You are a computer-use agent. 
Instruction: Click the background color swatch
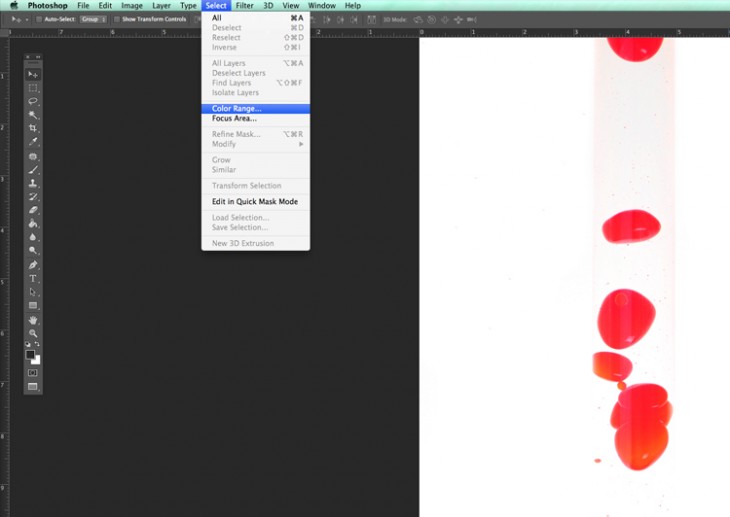(x=37, y=361)
